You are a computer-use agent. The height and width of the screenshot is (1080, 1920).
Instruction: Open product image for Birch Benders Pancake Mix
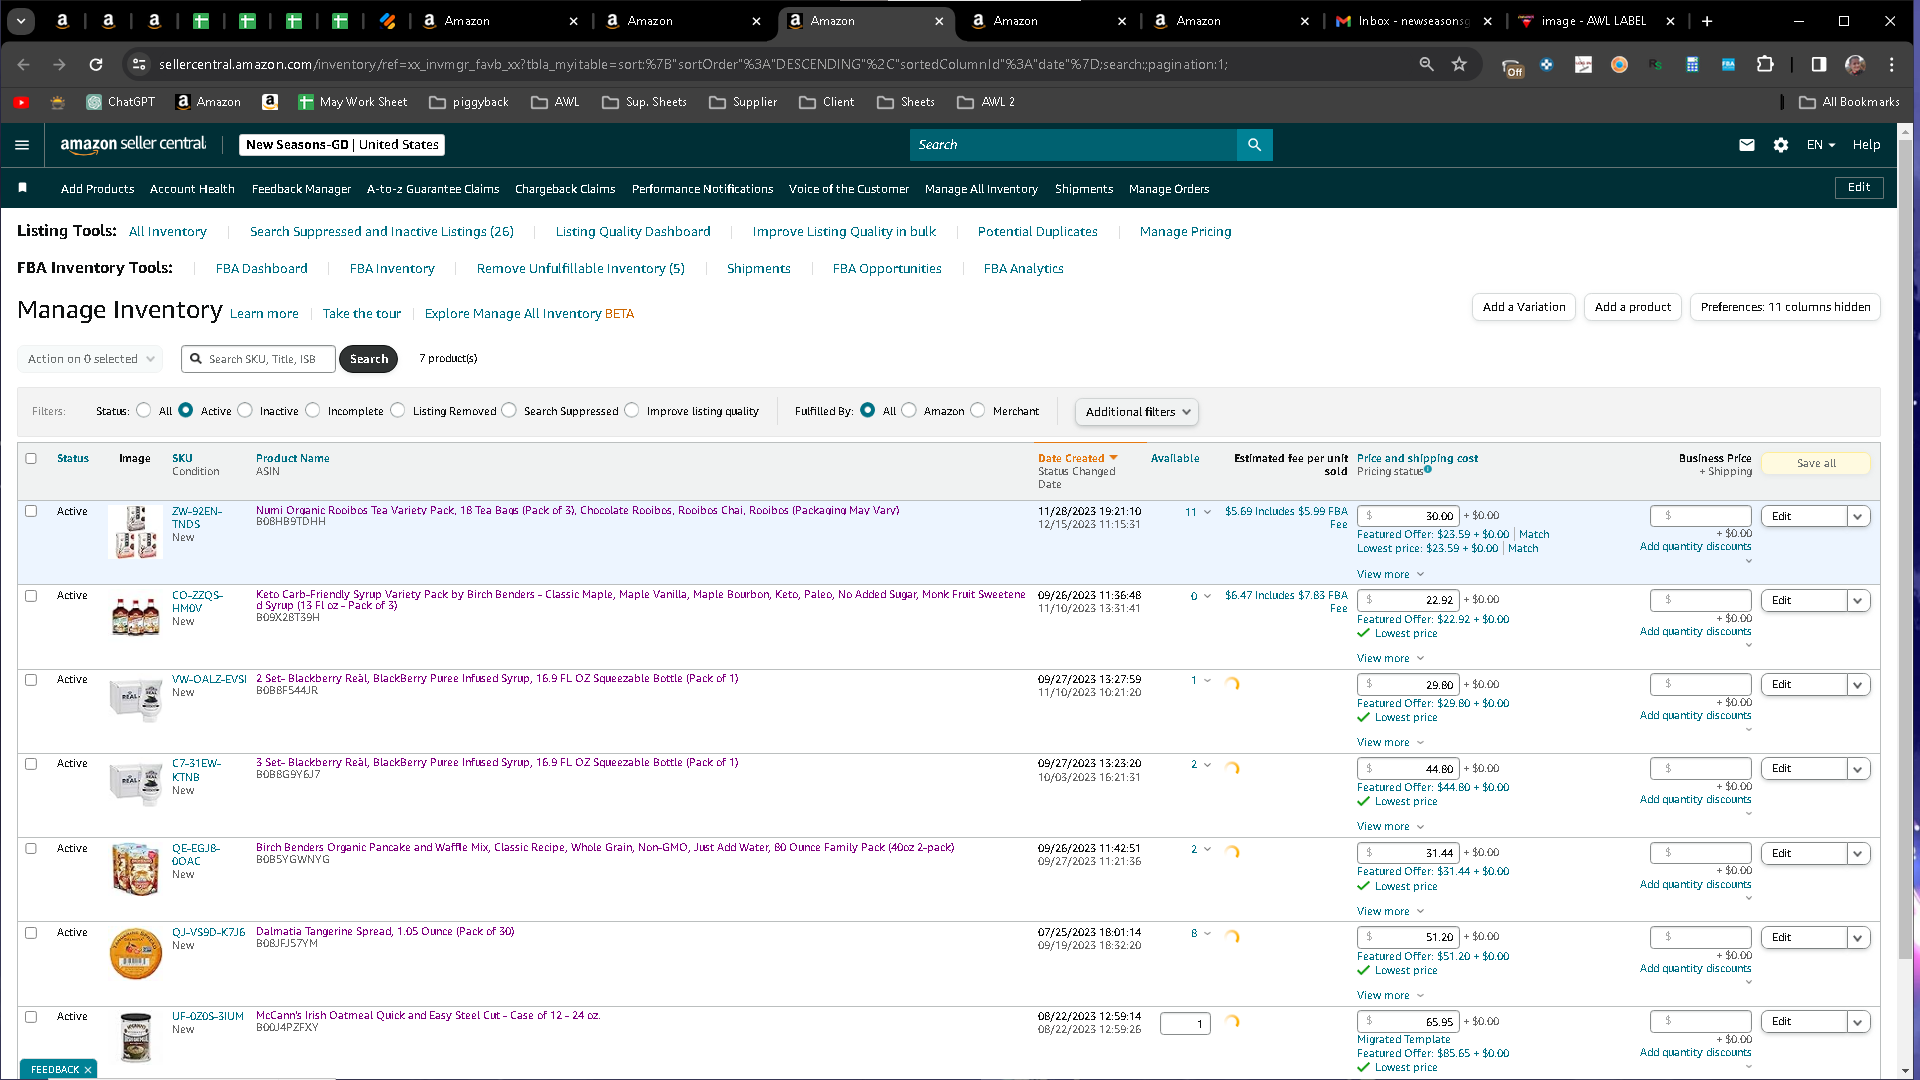[136, 868]
